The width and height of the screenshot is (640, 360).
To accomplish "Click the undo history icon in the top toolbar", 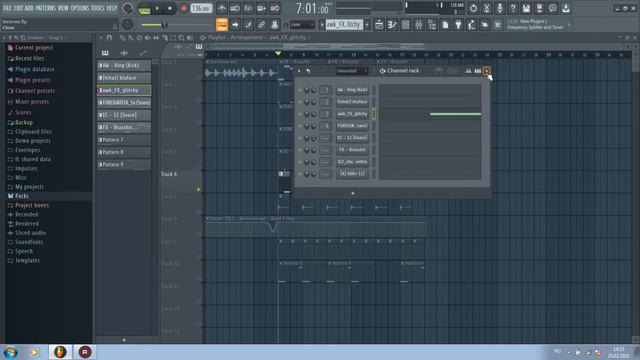I will [473, 8].
